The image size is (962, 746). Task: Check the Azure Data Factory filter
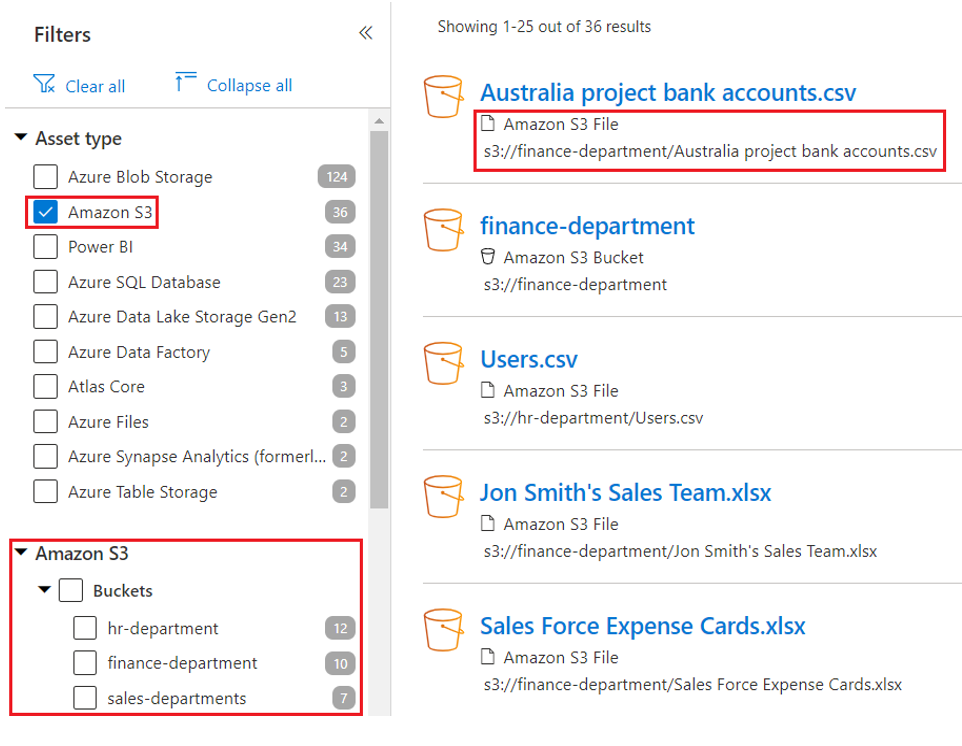(x=45, y=352)
